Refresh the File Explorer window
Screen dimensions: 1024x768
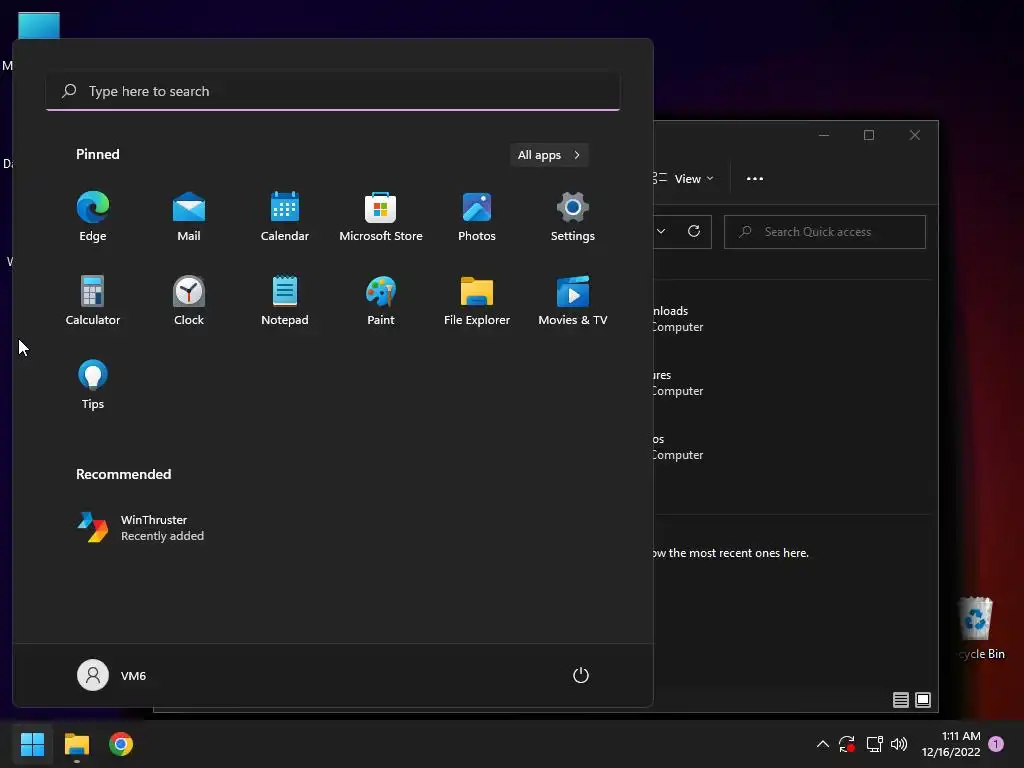[694, 231]
